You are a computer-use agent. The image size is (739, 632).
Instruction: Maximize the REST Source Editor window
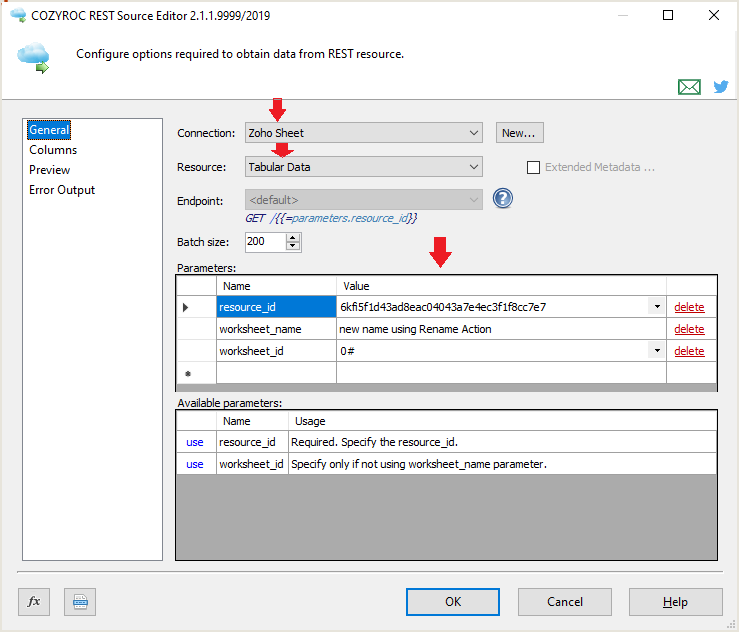pos(668,15)
